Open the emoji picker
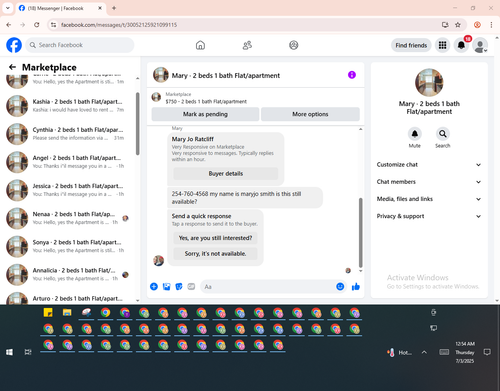Screen dimensions: 500x391 click(x=340, y=286)
